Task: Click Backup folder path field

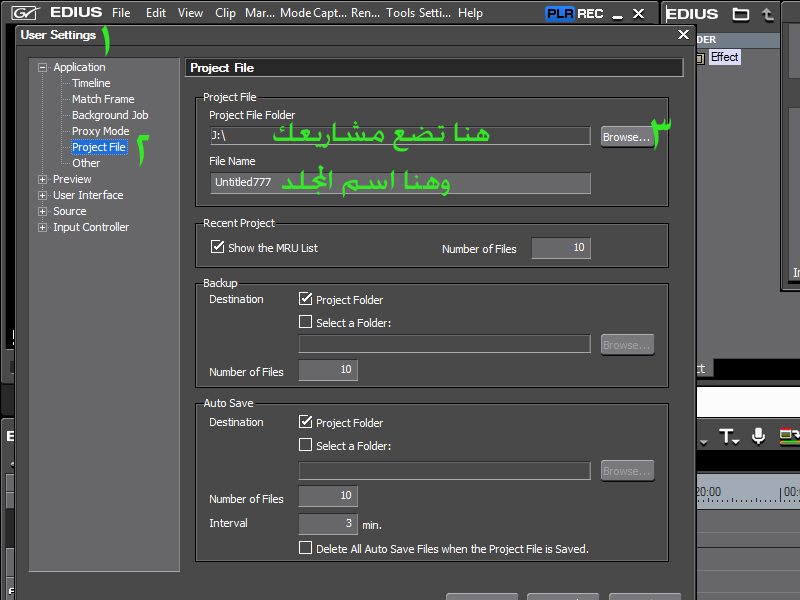Action: click(444, 344)
